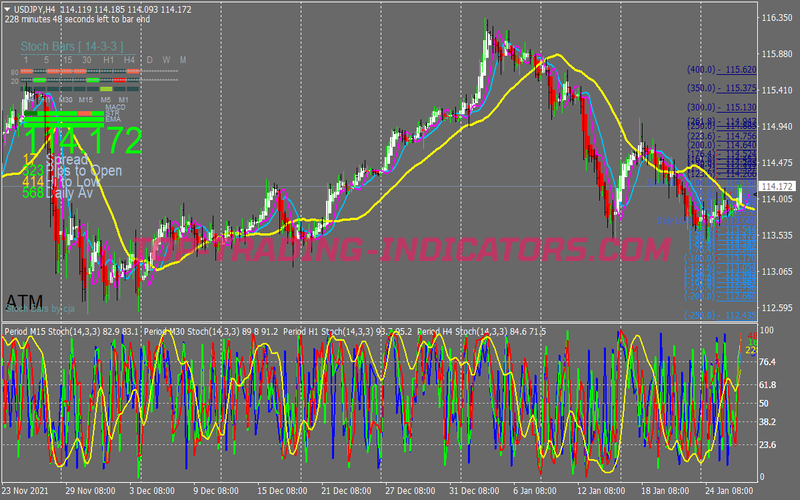The height and width of the screenshot is (500, 800).
Task: Click the 'Stoch Bars [ 14-3-3 ]' title
Action: [72, 46]
